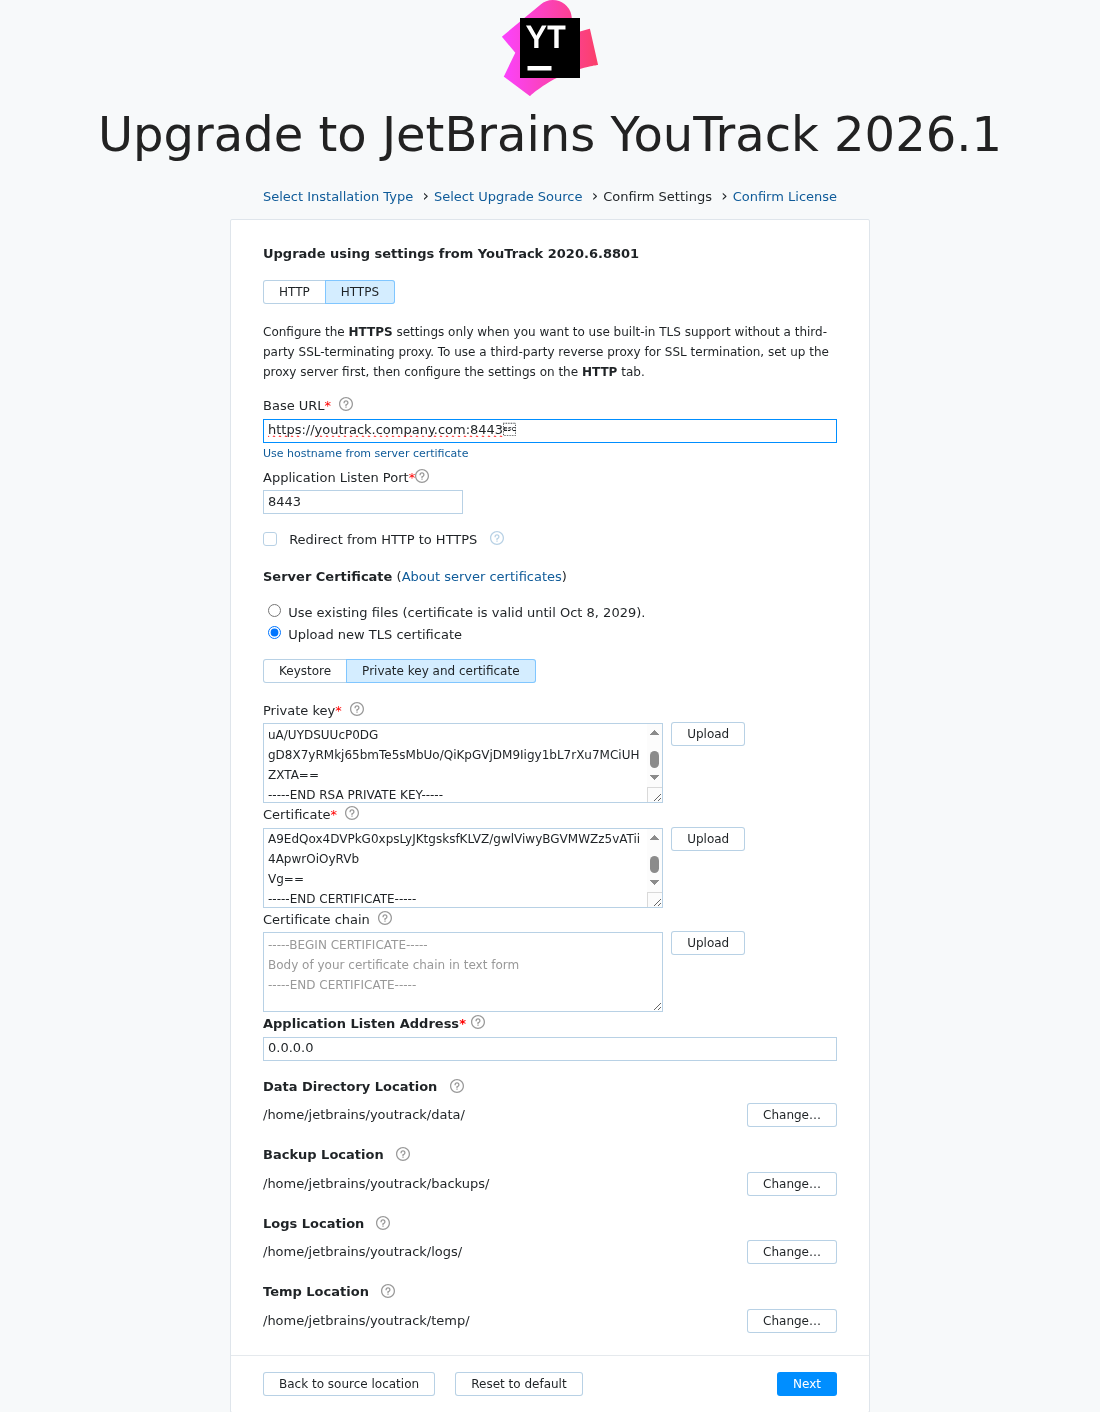
Task: Switch to the HTTP tab
Action: pyautogui.click(x=294, y=292)
